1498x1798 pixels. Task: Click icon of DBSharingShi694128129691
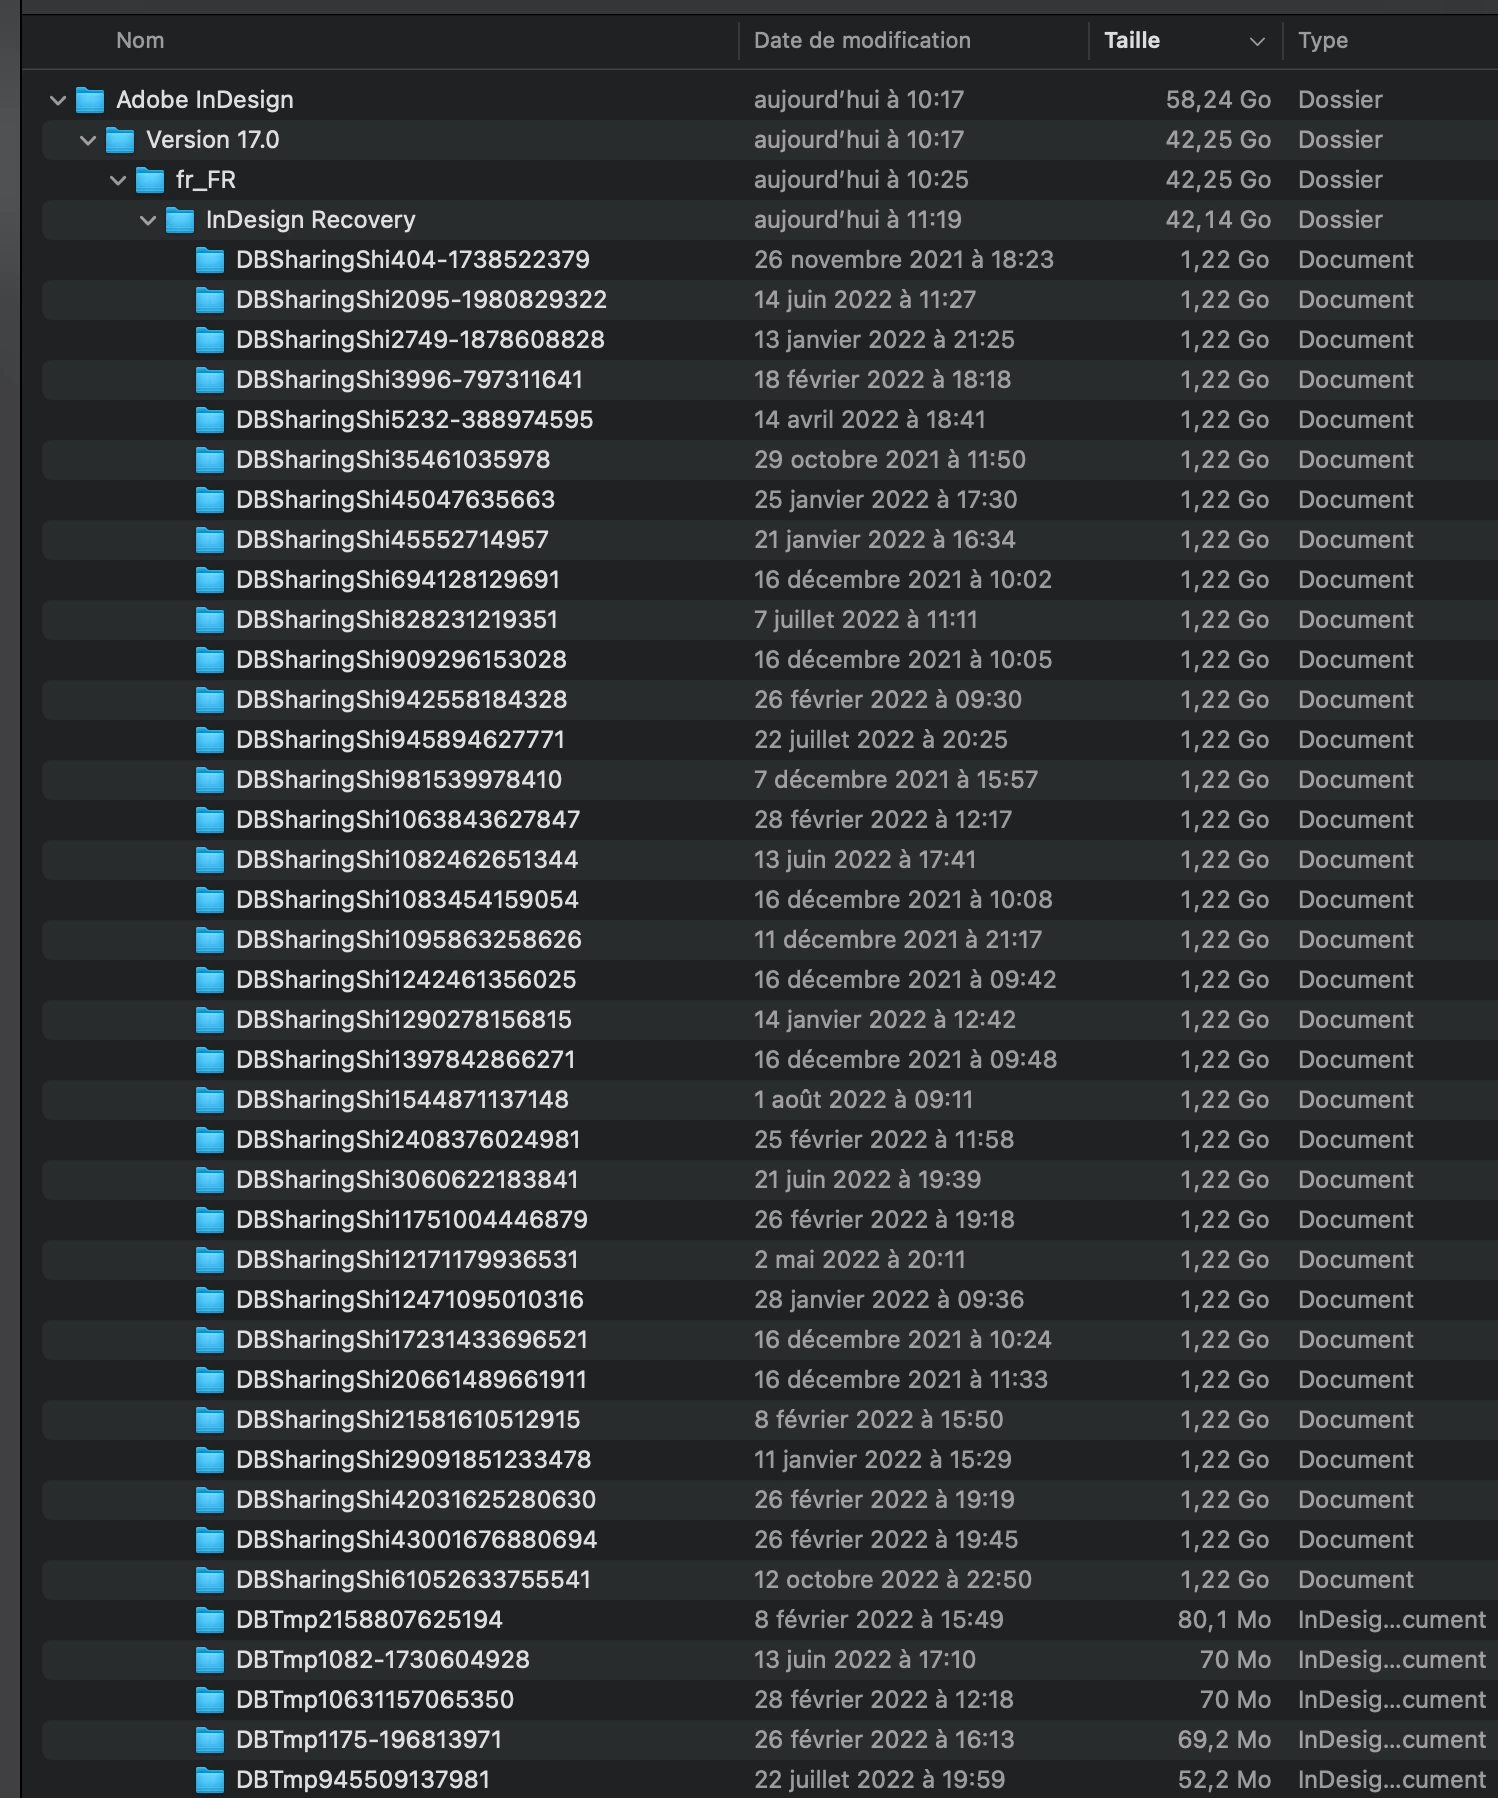click(210, 580)
